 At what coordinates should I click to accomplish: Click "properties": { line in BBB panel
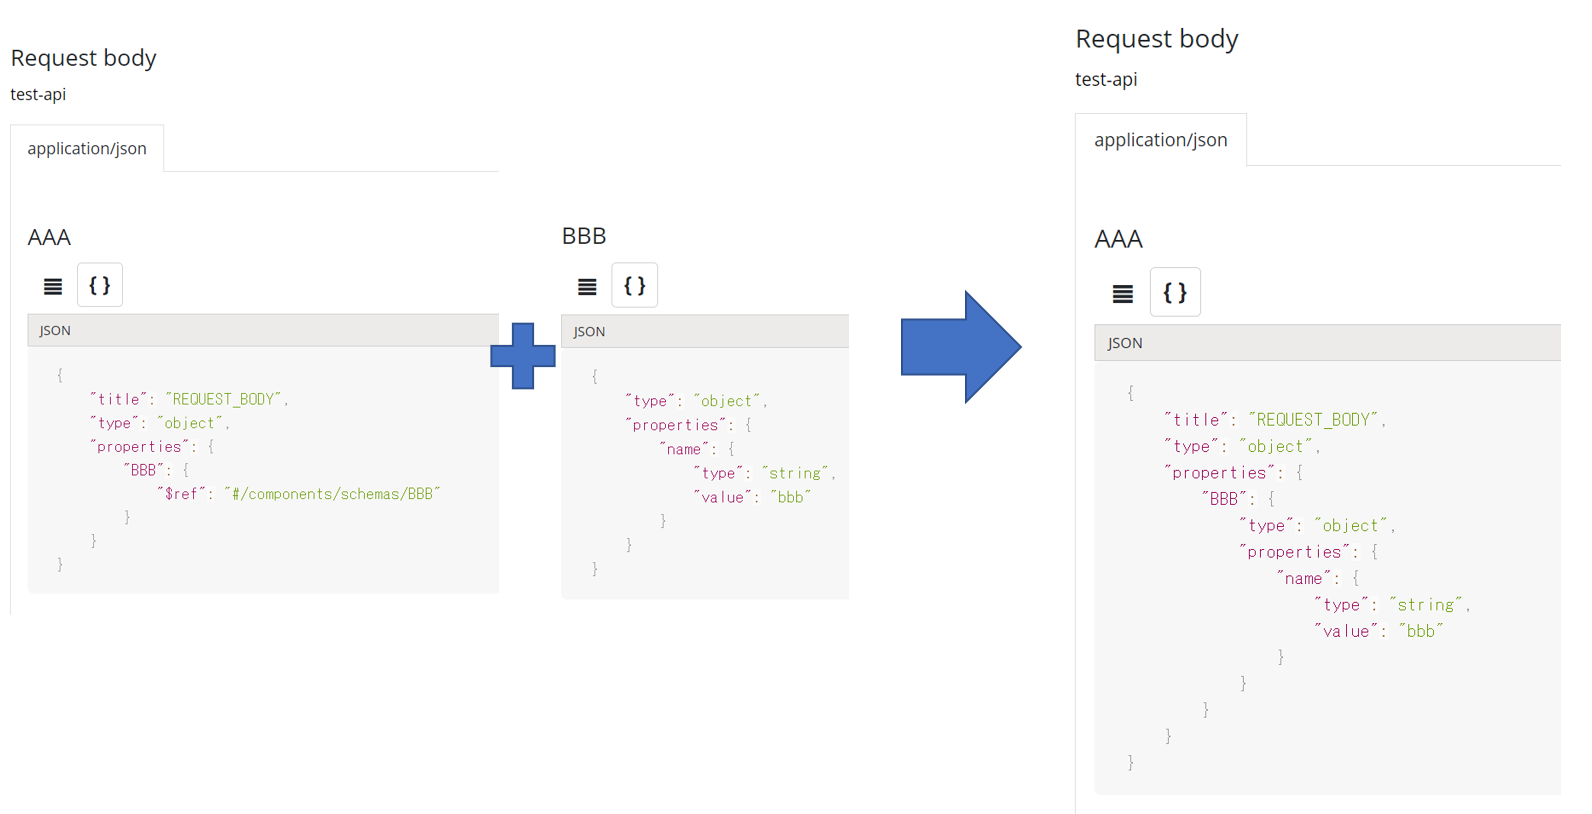pyautogui.click(x=688, y=425)
